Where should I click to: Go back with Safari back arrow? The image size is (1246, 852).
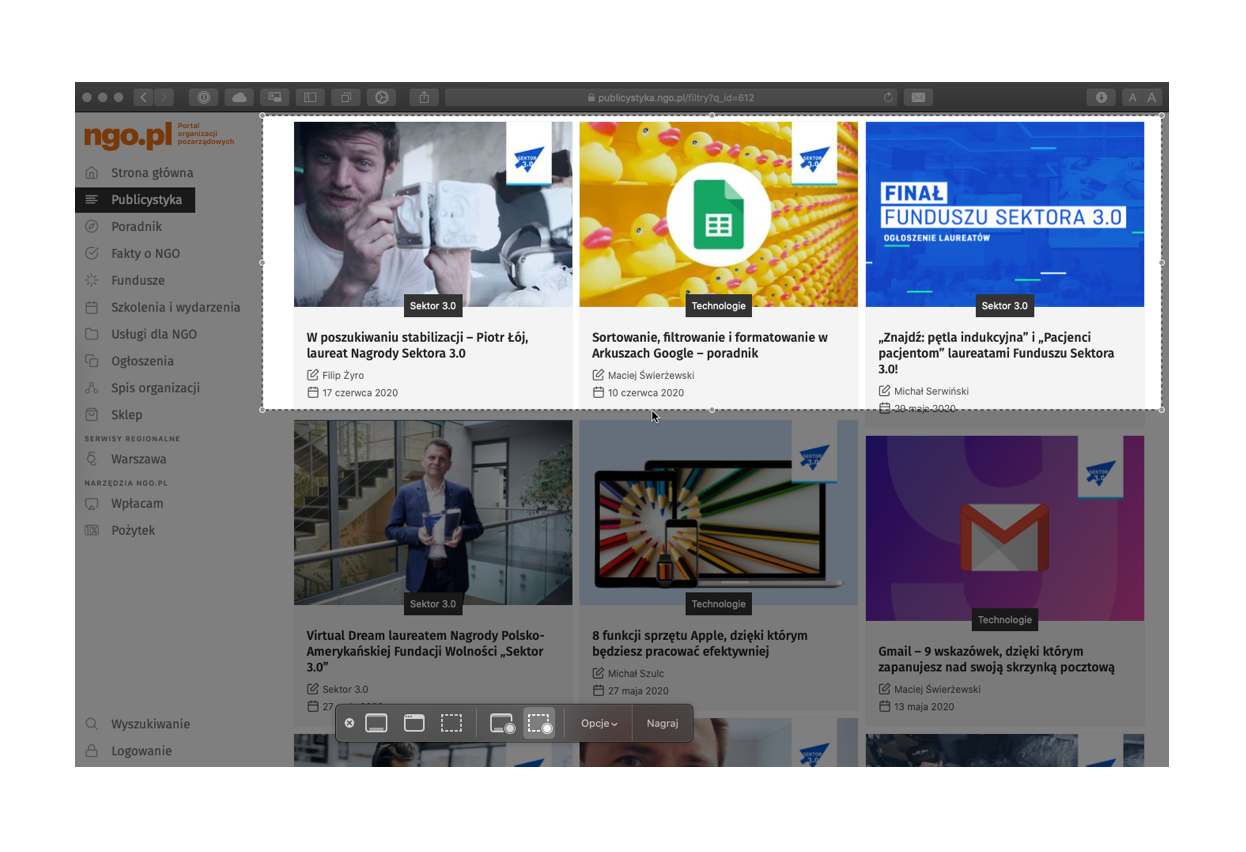(x=143, y=97)
